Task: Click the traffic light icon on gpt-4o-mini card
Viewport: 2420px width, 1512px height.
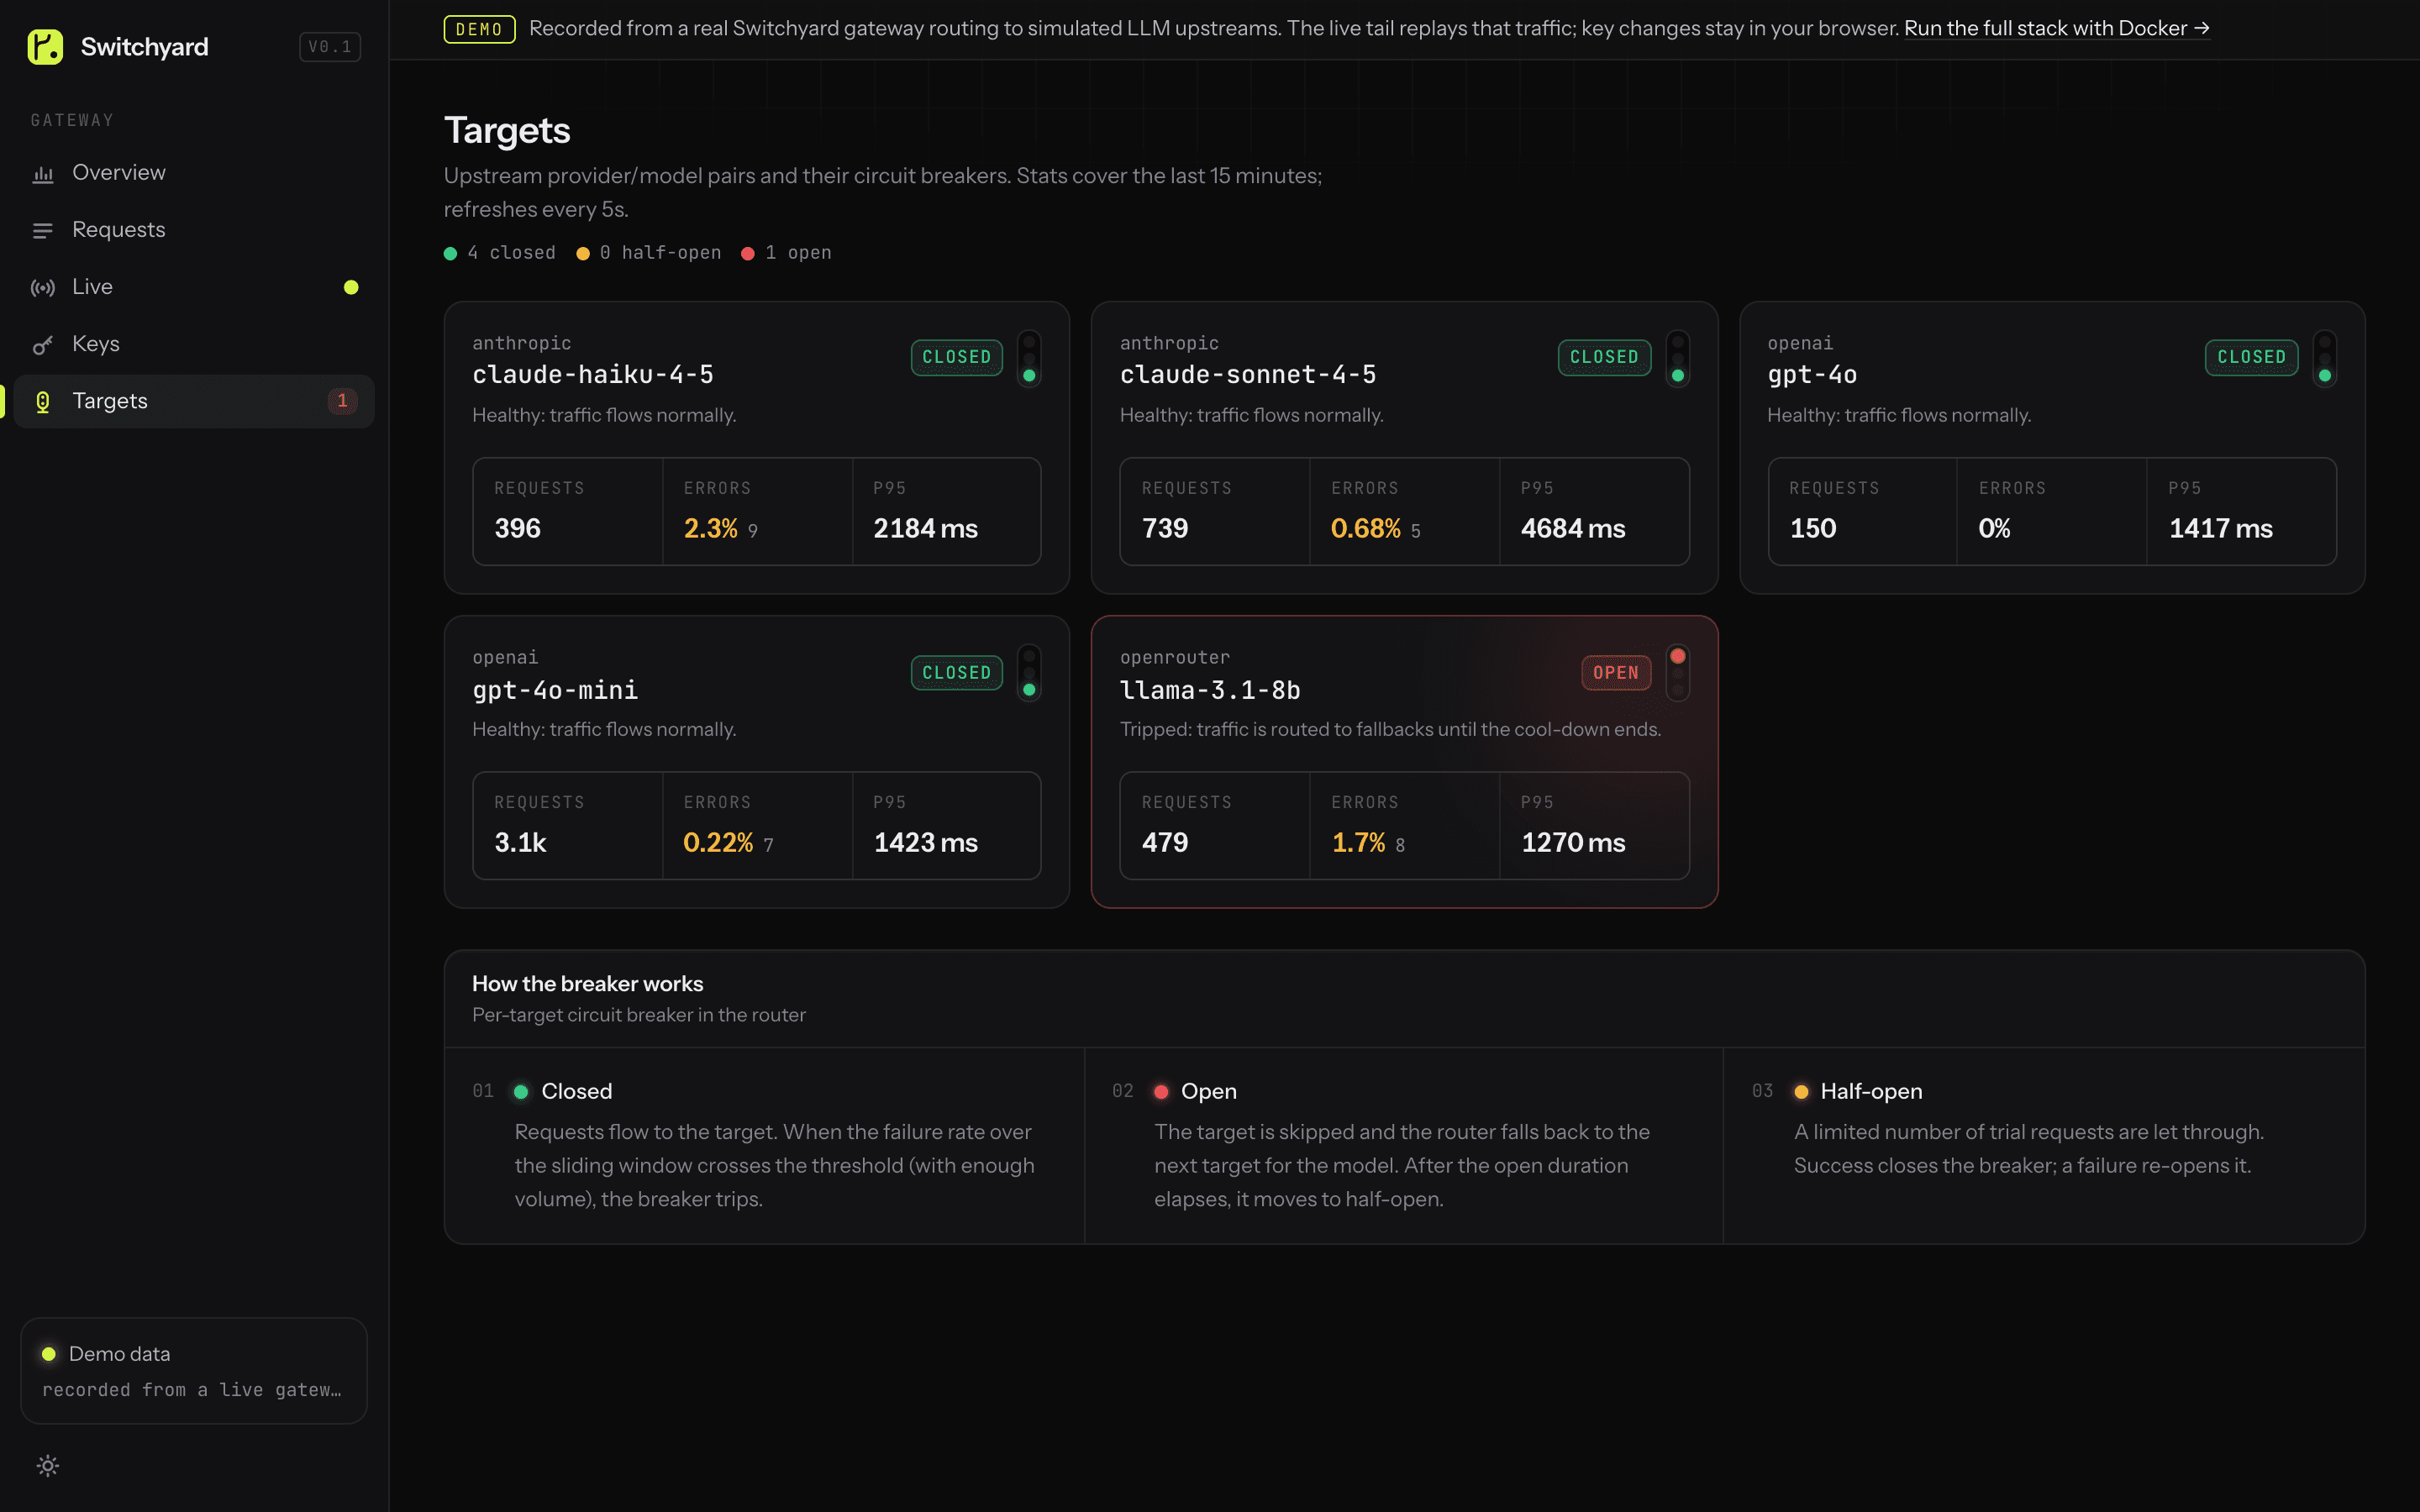Action: click(x=1029, y=673)
